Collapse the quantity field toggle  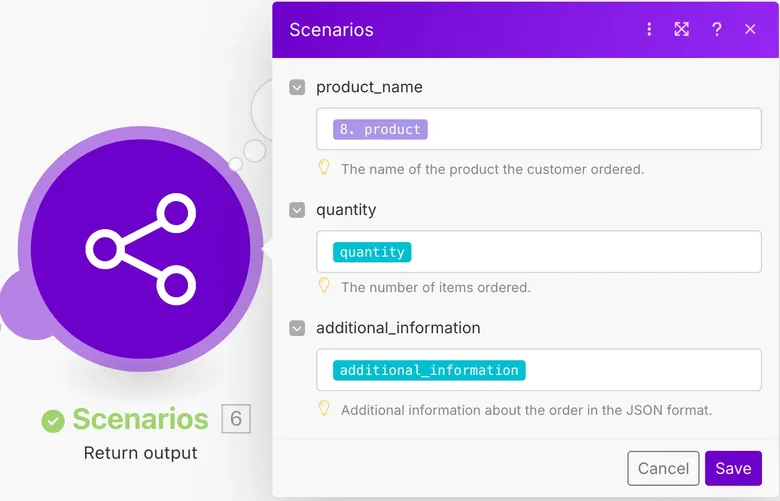(297, 210)
